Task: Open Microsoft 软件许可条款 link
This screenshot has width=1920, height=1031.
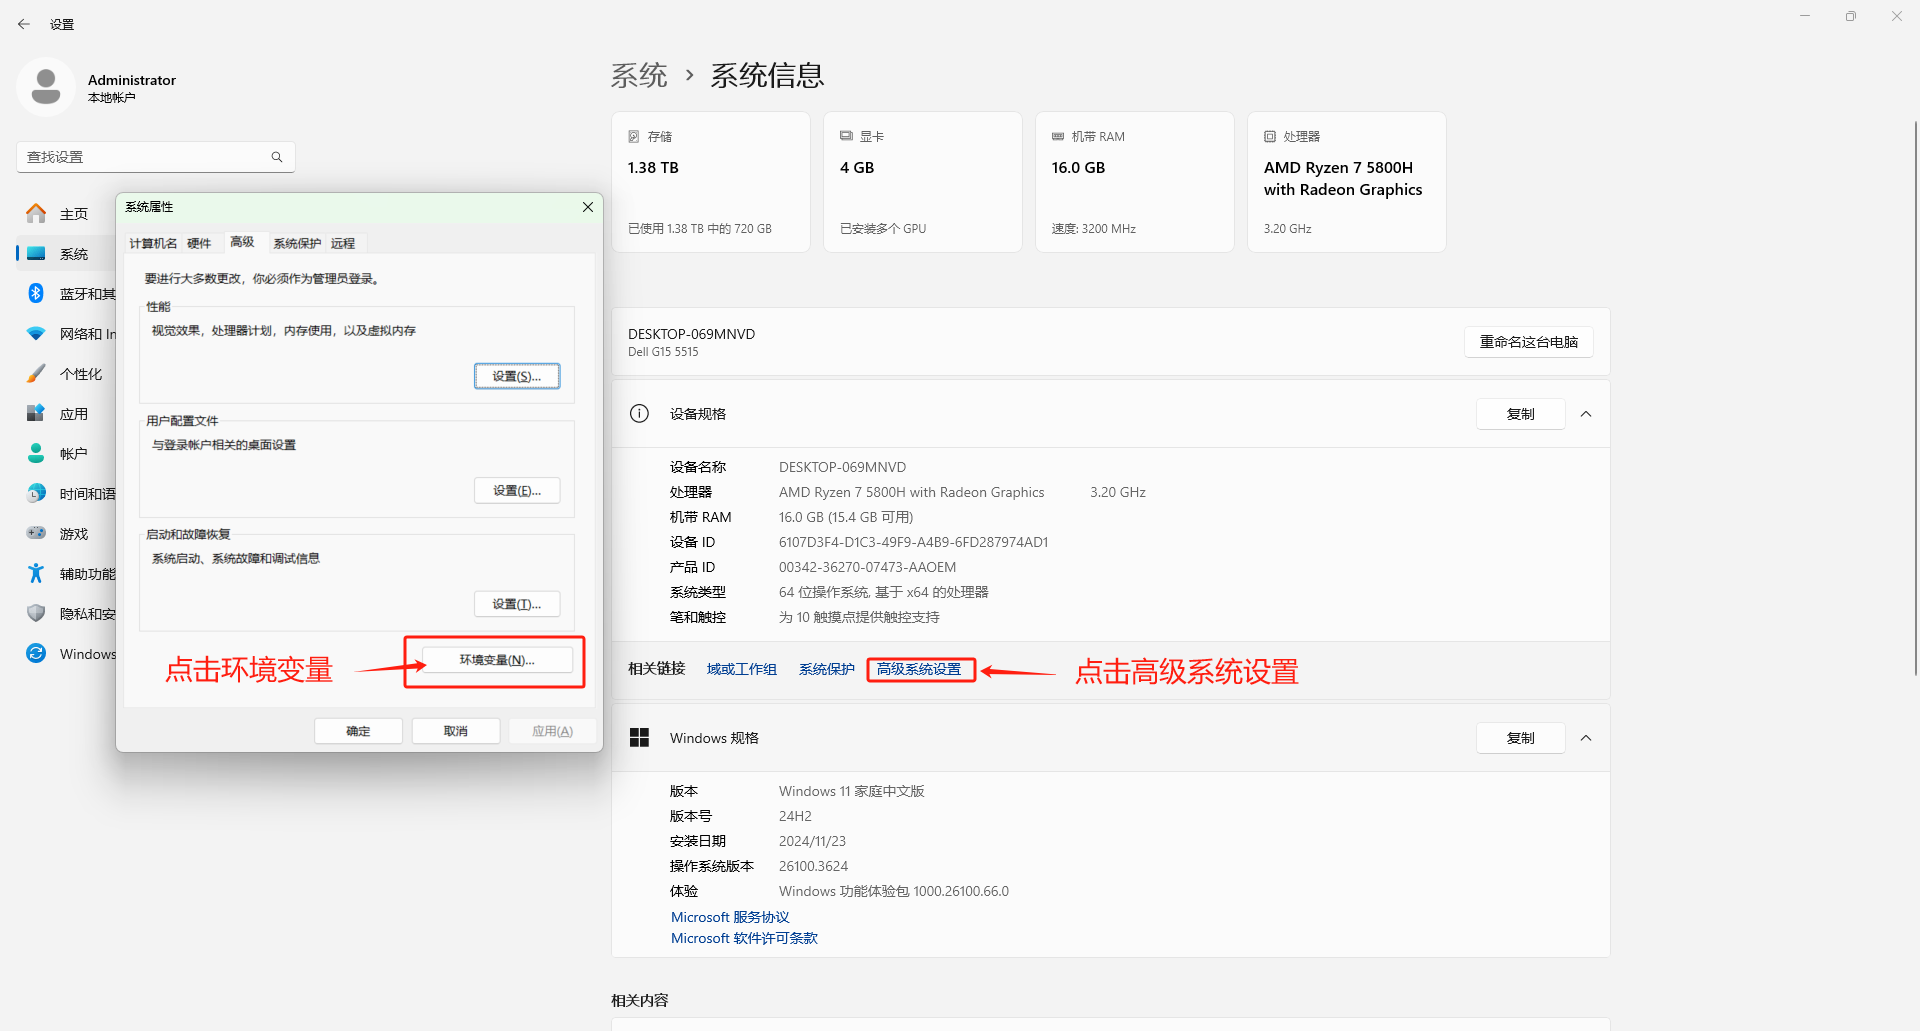Action: [744, 938]
